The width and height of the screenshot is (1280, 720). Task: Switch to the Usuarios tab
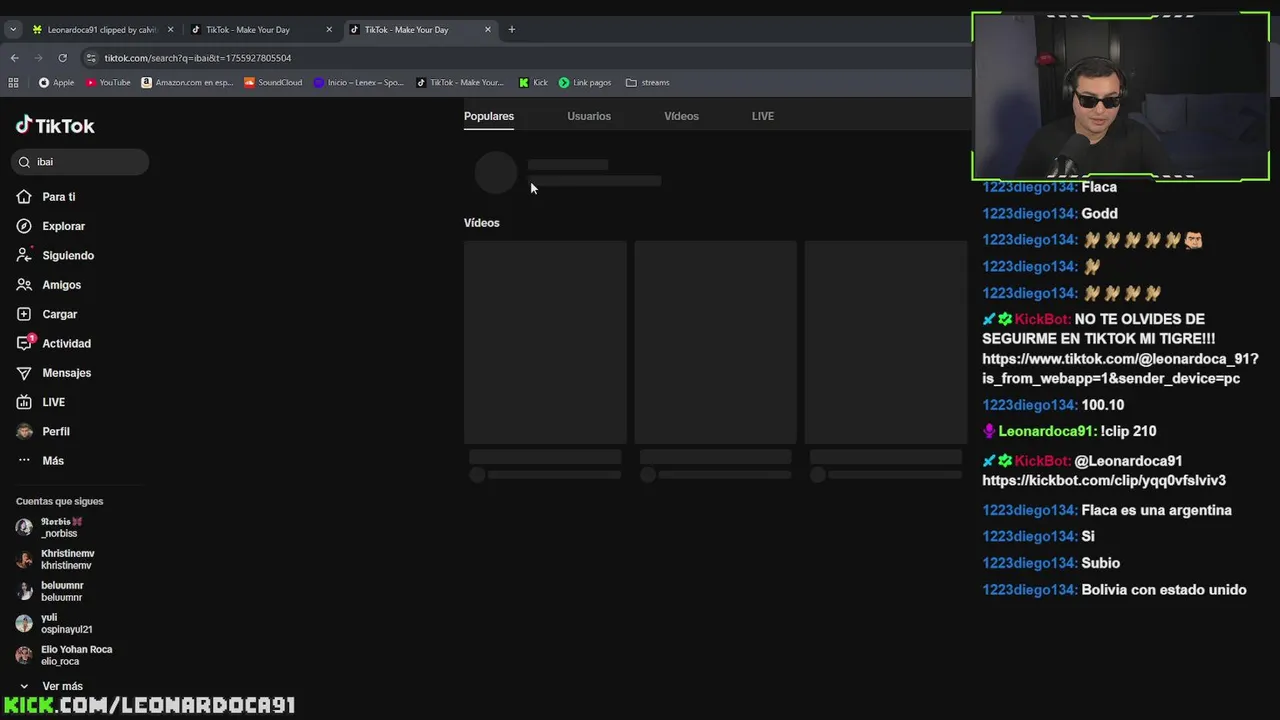pos(589,116)
